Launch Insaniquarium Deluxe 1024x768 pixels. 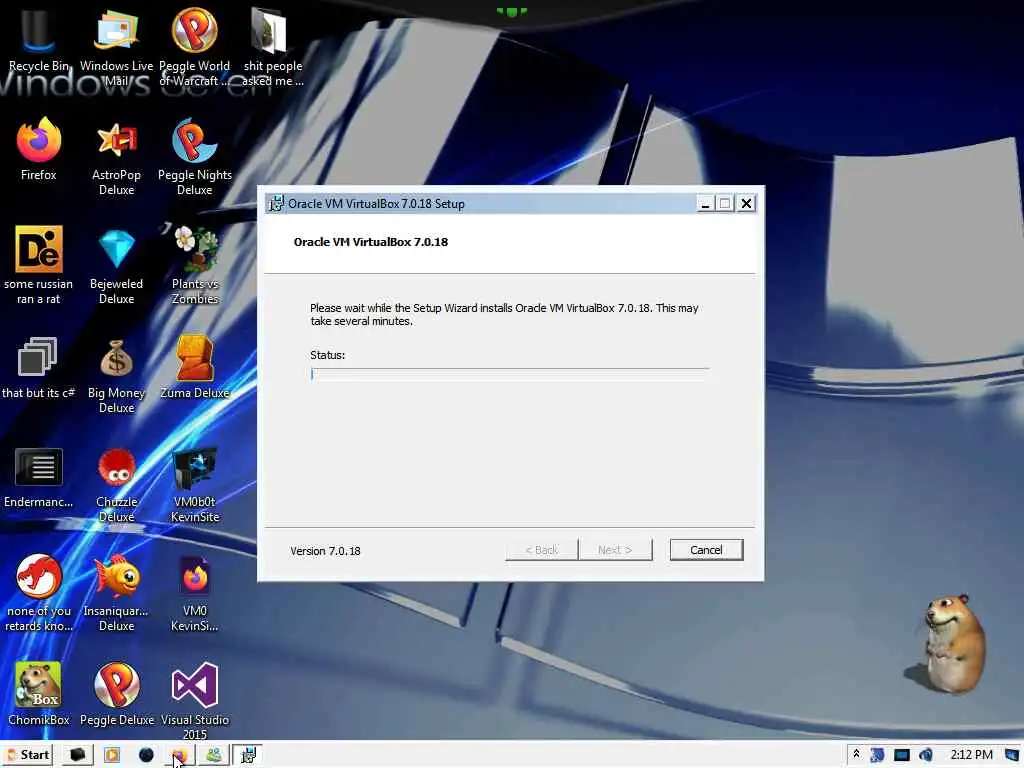coord(116,593)
